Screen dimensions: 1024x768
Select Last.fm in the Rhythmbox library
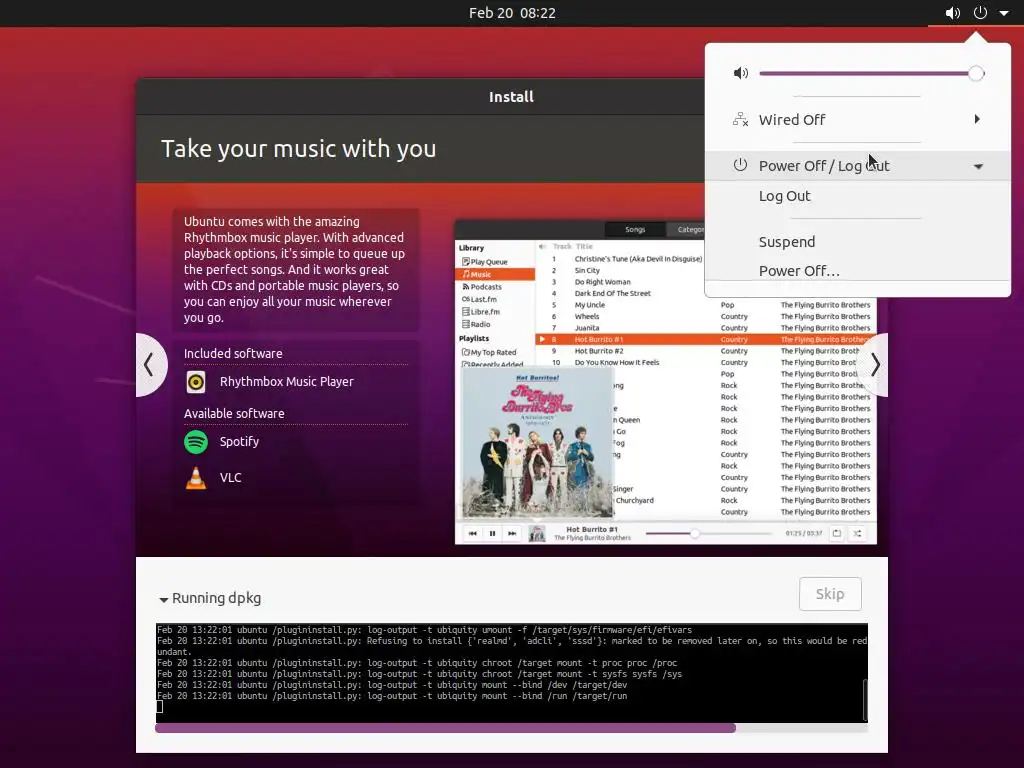click(x=479, y=299)
